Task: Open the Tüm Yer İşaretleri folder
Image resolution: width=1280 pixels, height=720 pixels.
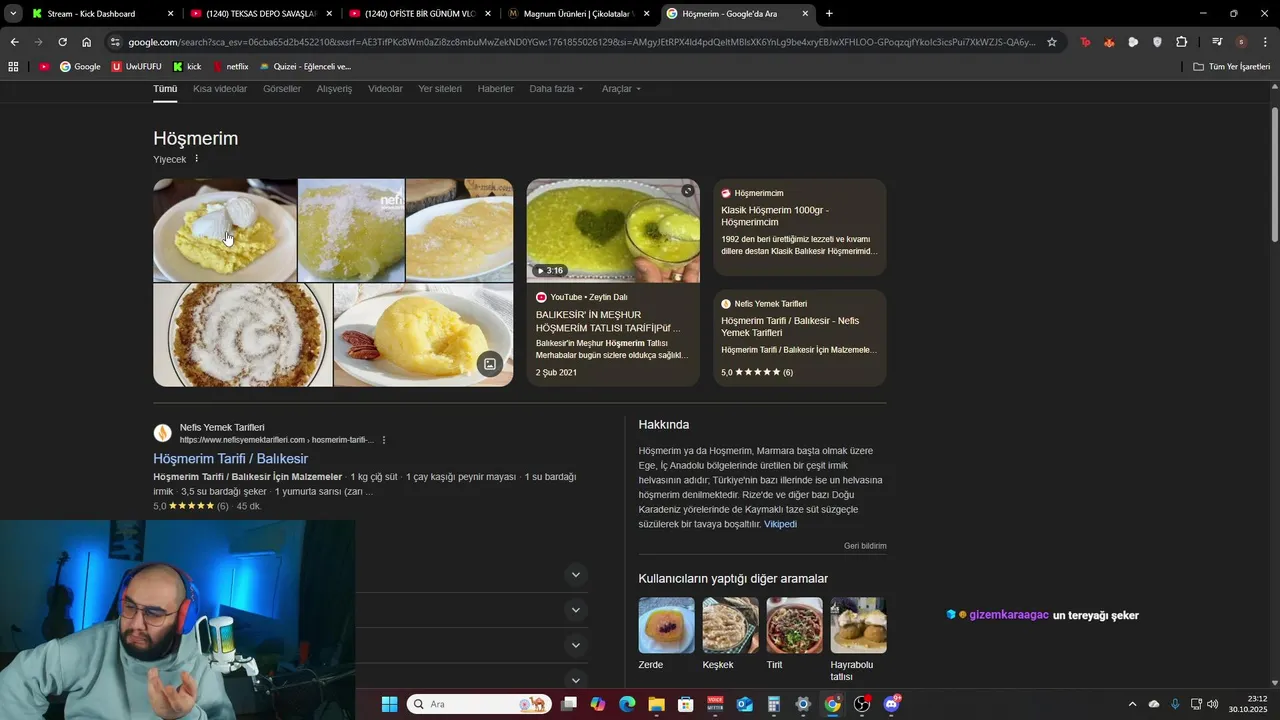Action: (1232, 66)
